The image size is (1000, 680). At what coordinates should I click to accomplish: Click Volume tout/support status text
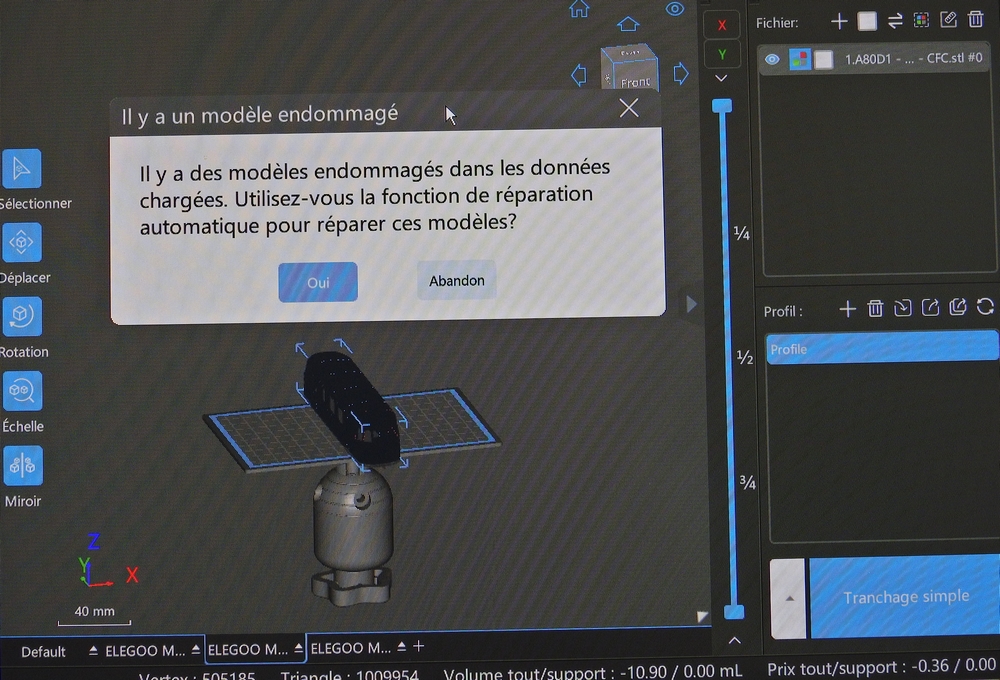[593, 672]
